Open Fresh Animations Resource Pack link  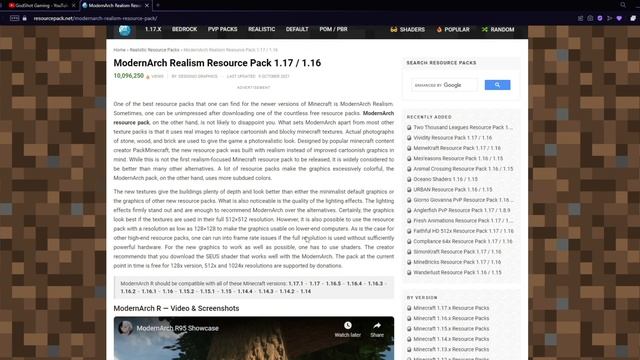coord(463,220)
